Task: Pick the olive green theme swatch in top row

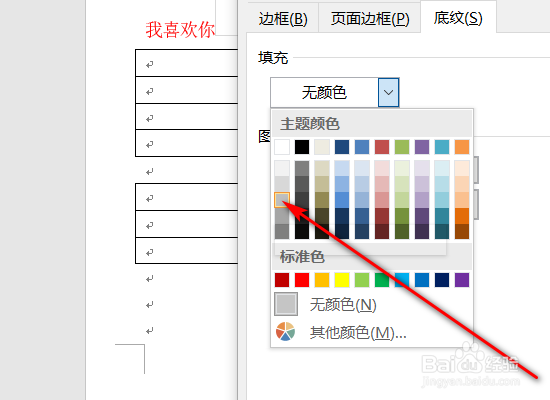Action: pyautogui.click(x=402, y=147)
